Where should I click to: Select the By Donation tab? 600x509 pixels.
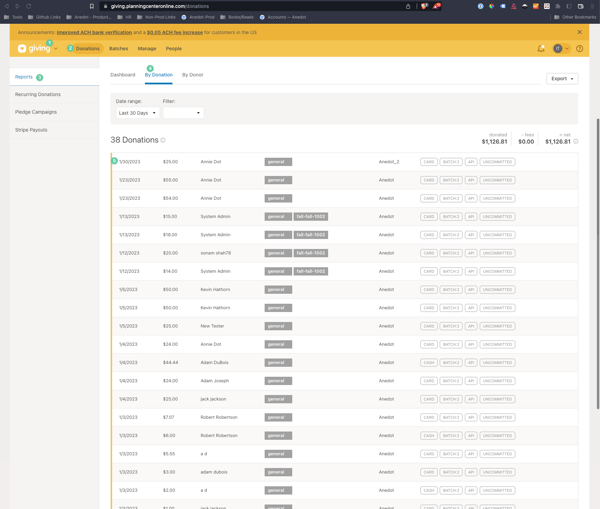pos(159,75)
